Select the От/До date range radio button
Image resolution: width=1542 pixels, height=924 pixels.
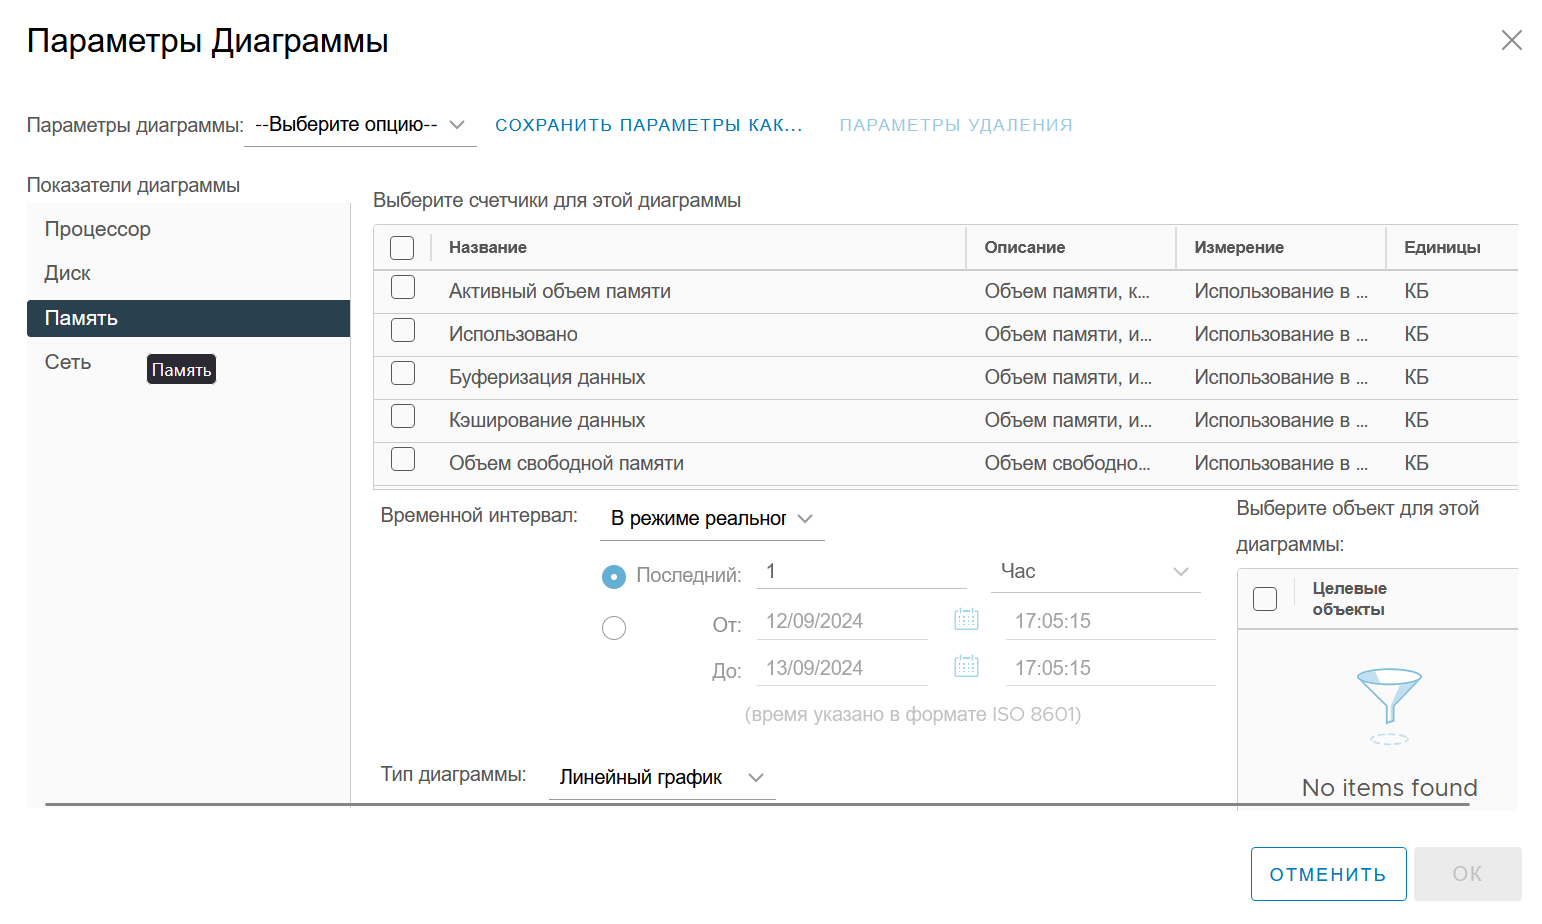[614, 628]
